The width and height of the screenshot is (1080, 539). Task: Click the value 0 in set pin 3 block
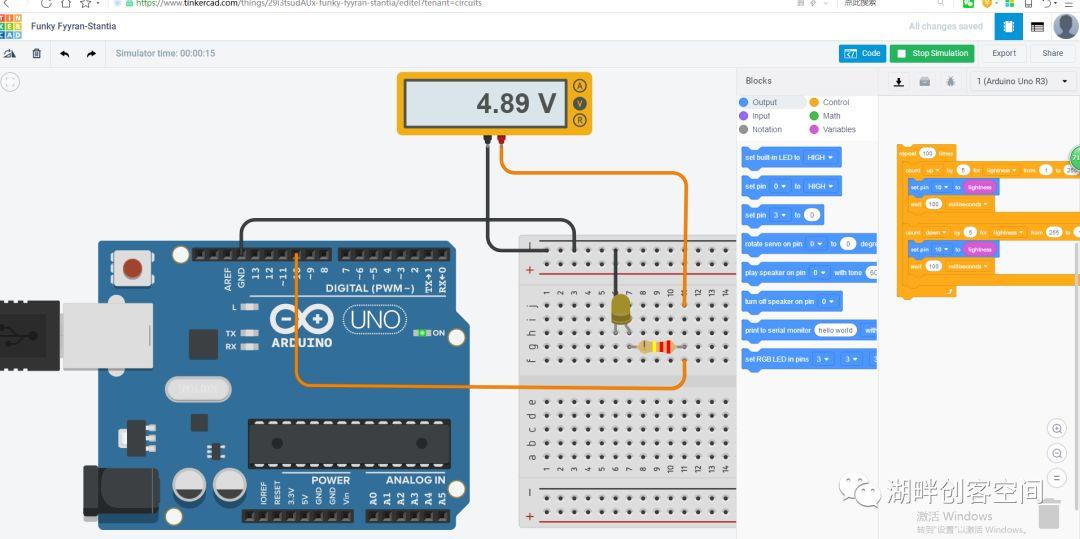pos(811,215)
